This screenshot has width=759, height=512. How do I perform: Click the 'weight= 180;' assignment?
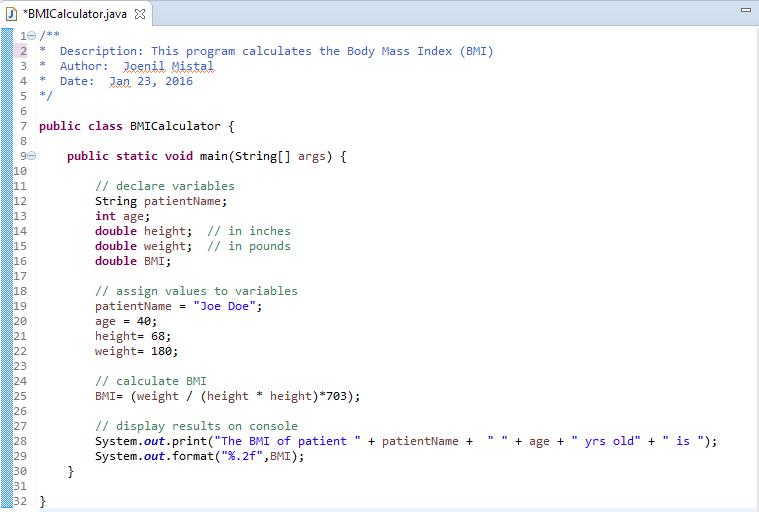[137, 351]
